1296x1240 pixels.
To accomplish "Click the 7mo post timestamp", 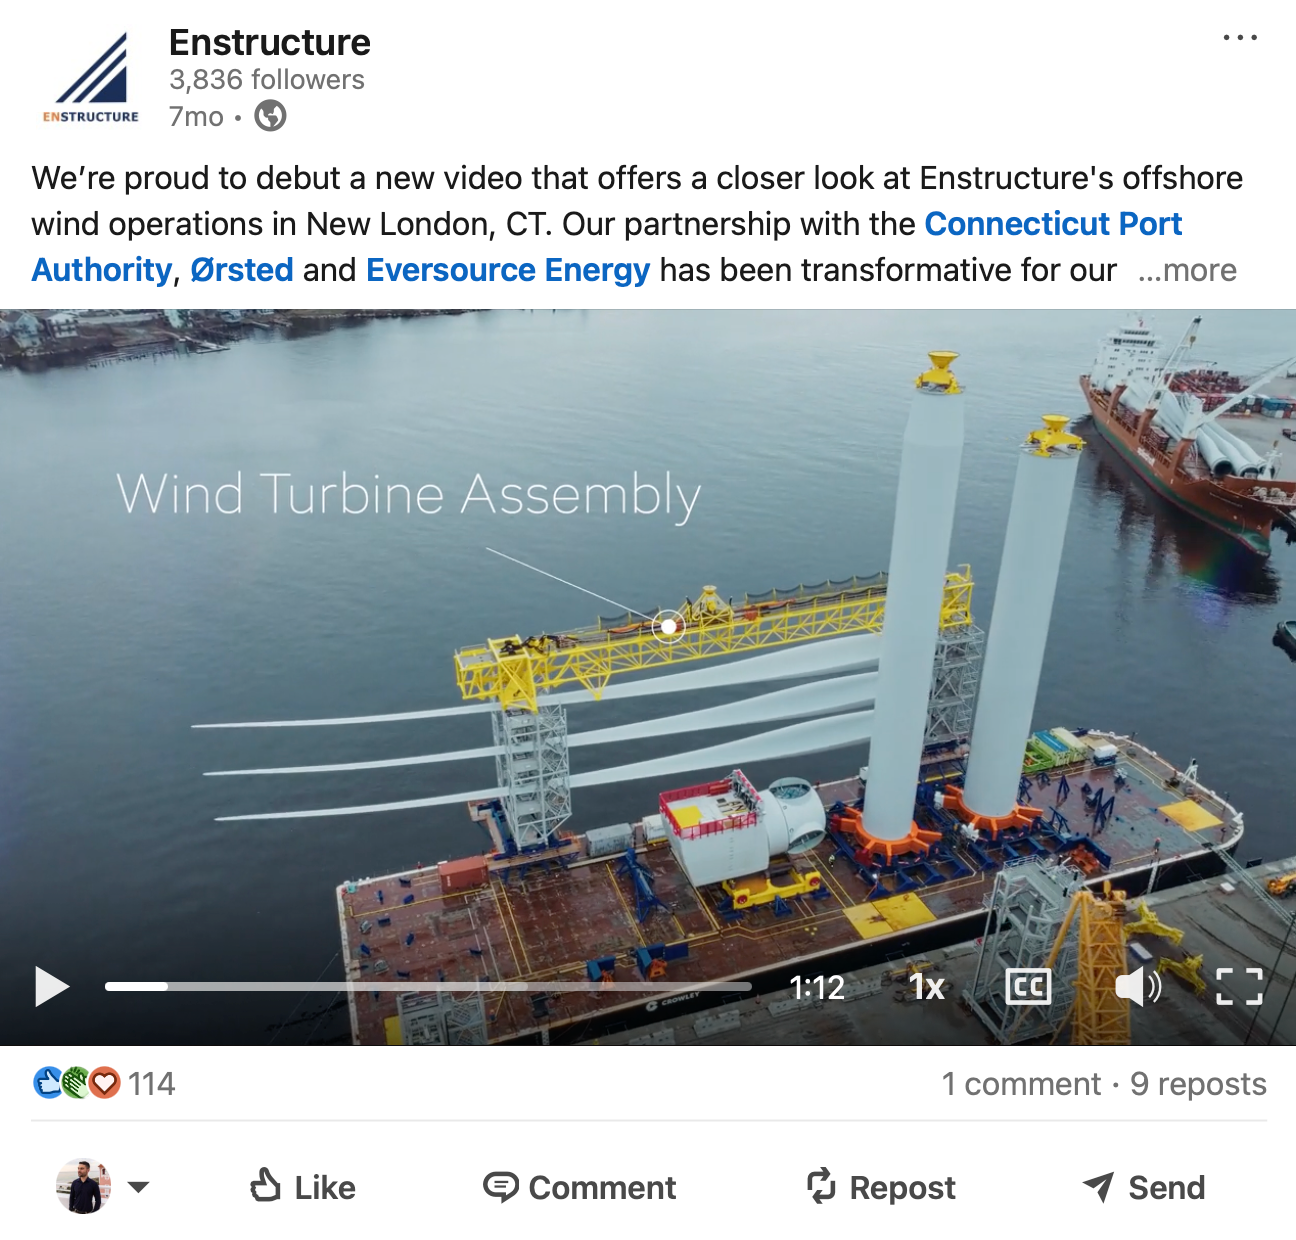I will 196,117.
